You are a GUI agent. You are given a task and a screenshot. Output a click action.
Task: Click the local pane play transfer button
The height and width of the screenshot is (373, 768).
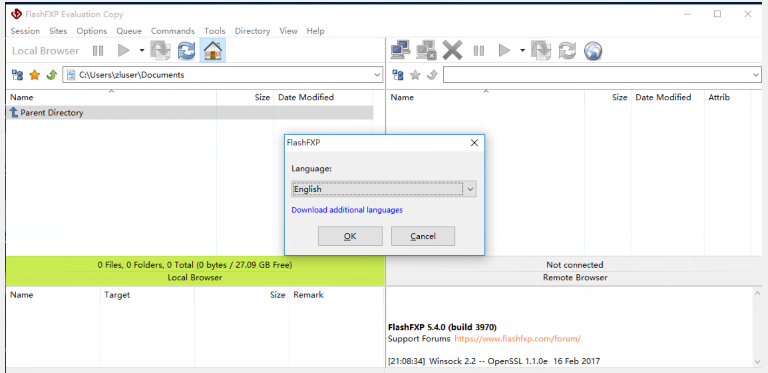(123, 50)
